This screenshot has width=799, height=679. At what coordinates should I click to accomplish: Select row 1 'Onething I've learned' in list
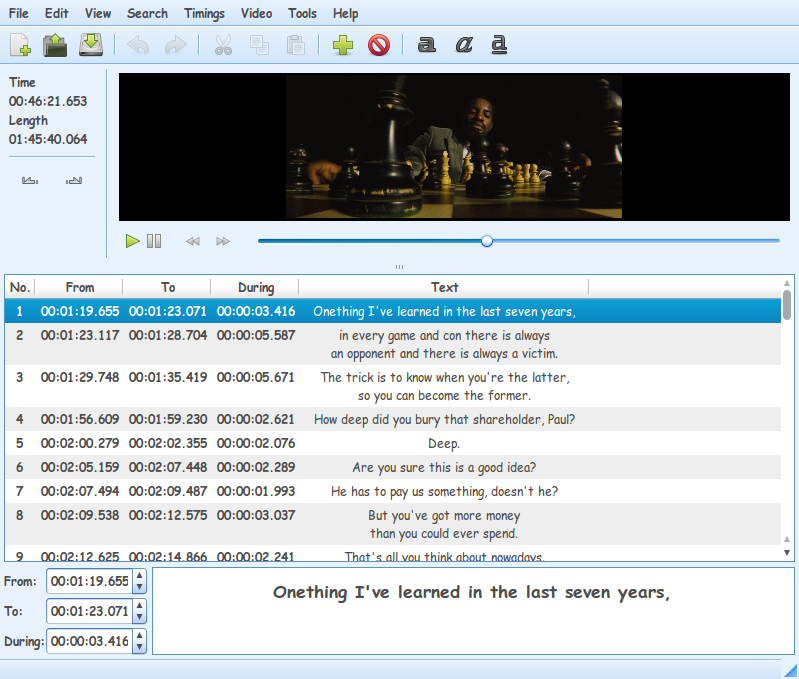pyautogui.click(x=393, y=311)
